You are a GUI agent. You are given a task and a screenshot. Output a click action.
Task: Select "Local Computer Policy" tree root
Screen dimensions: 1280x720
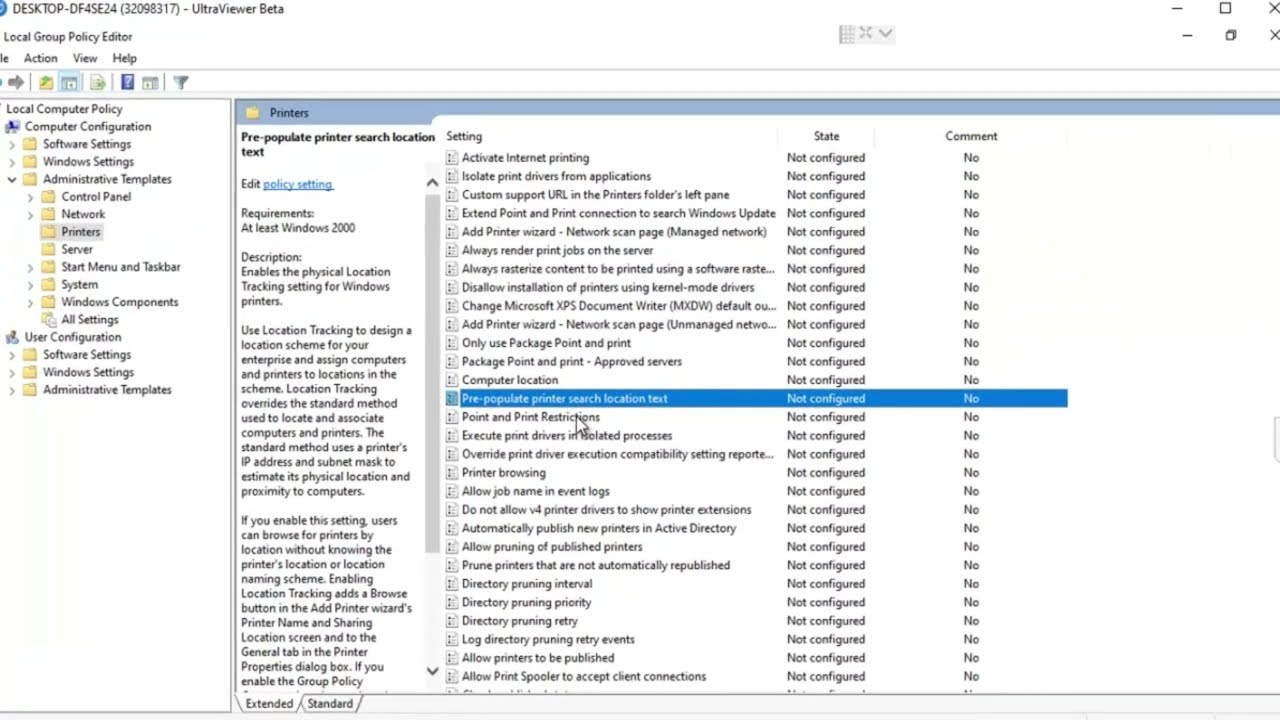64,109
